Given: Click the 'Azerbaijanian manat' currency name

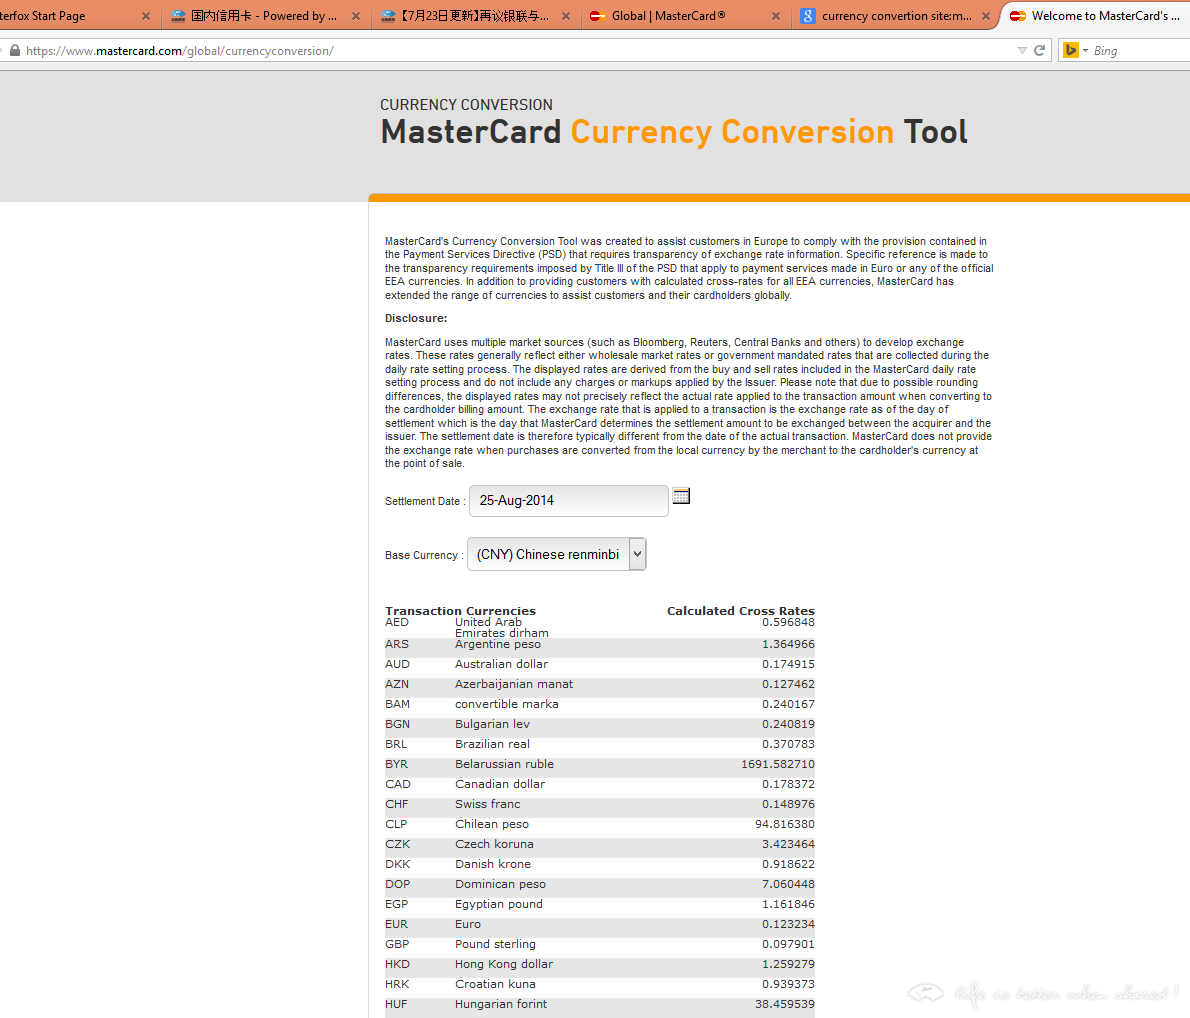Looking at the screenshot, I should pyautogui.click(x=514, y=684).
